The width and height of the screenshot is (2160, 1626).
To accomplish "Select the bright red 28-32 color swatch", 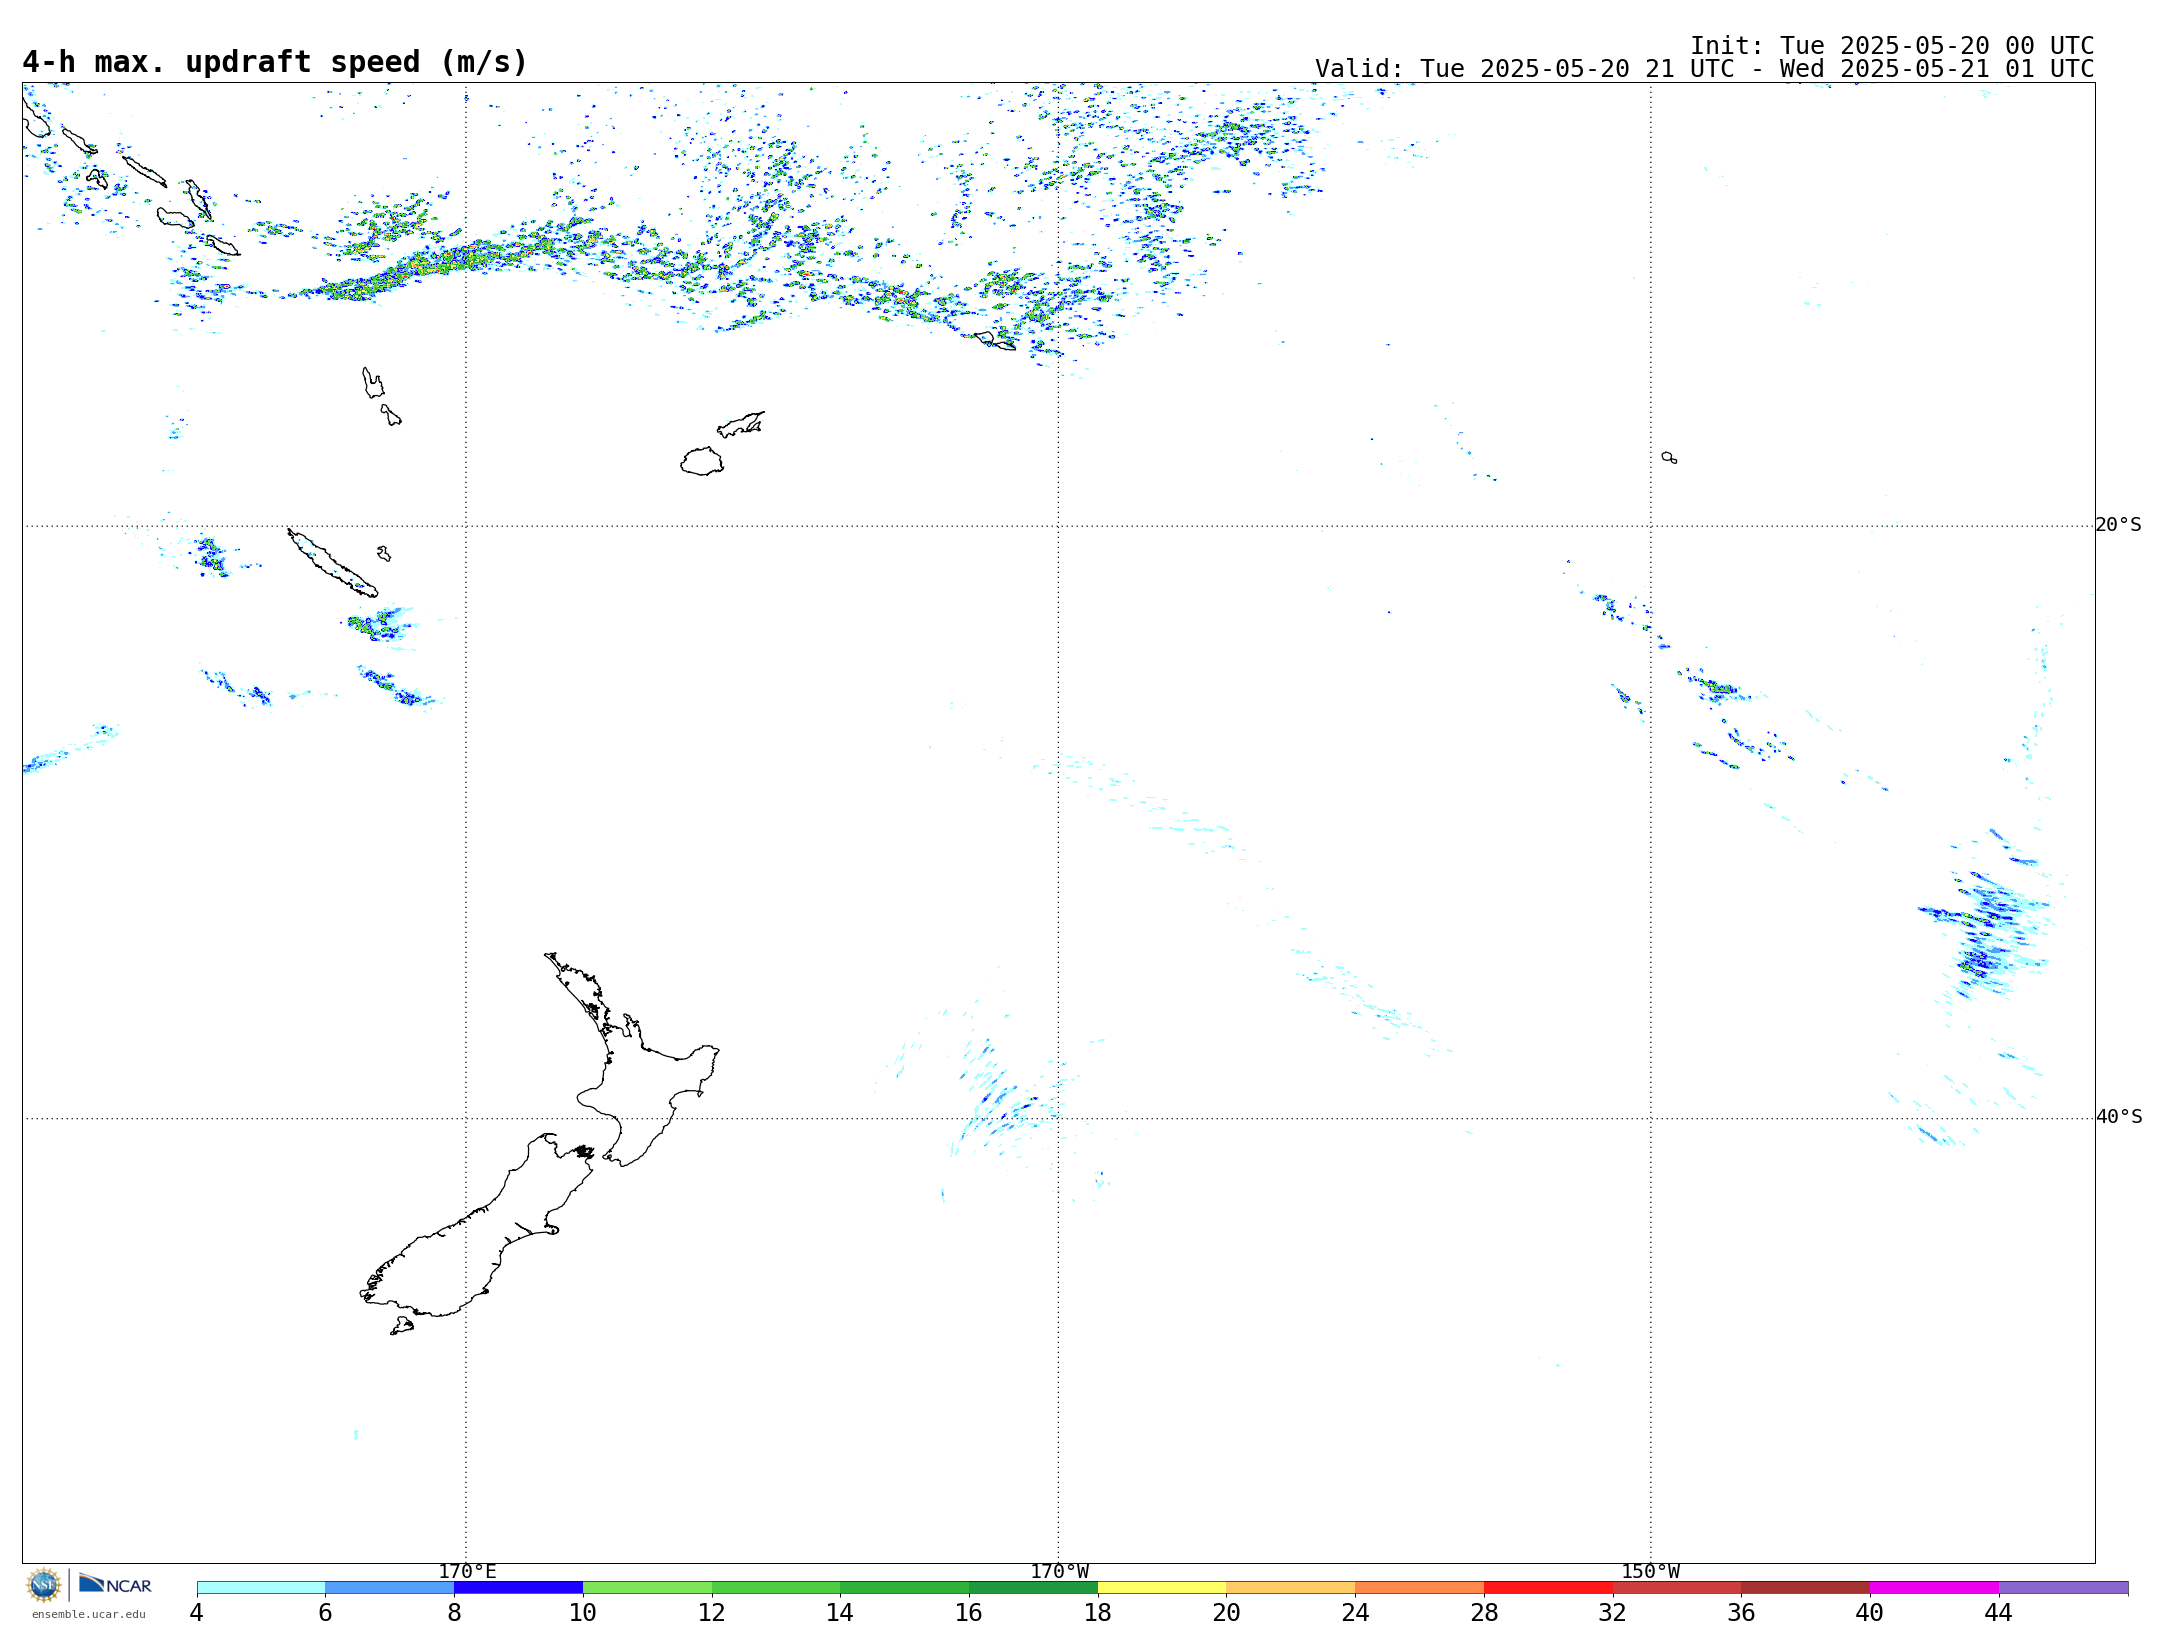I will point(1548,1587).
